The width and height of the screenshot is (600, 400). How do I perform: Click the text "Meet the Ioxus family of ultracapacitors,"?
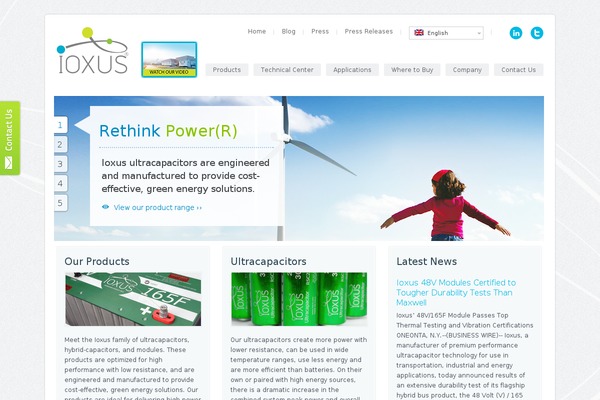[127, 340]
